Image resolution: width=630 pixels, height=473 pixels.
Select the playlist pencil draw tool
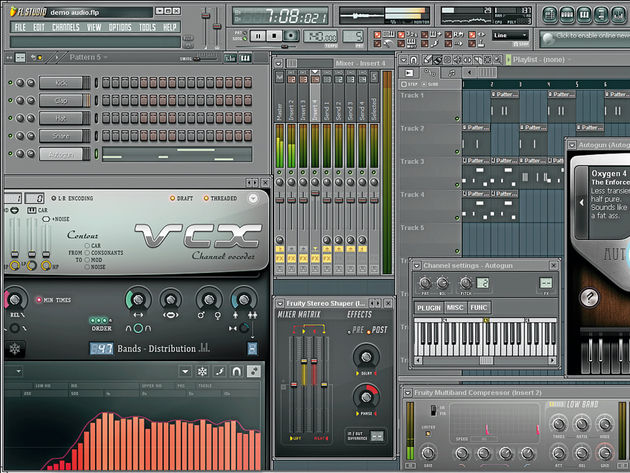click(x=428, y=60)
